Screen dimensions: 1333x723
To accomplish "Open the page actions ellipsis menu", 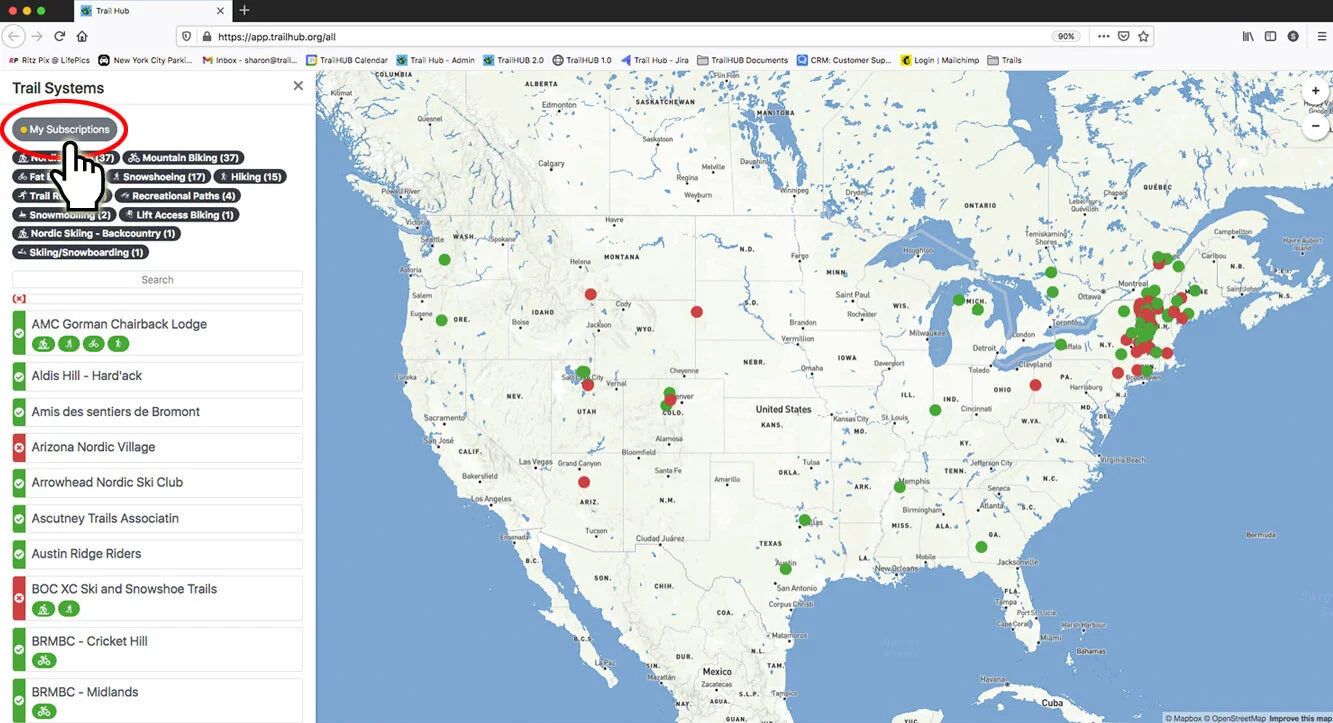I will 1104,36.
